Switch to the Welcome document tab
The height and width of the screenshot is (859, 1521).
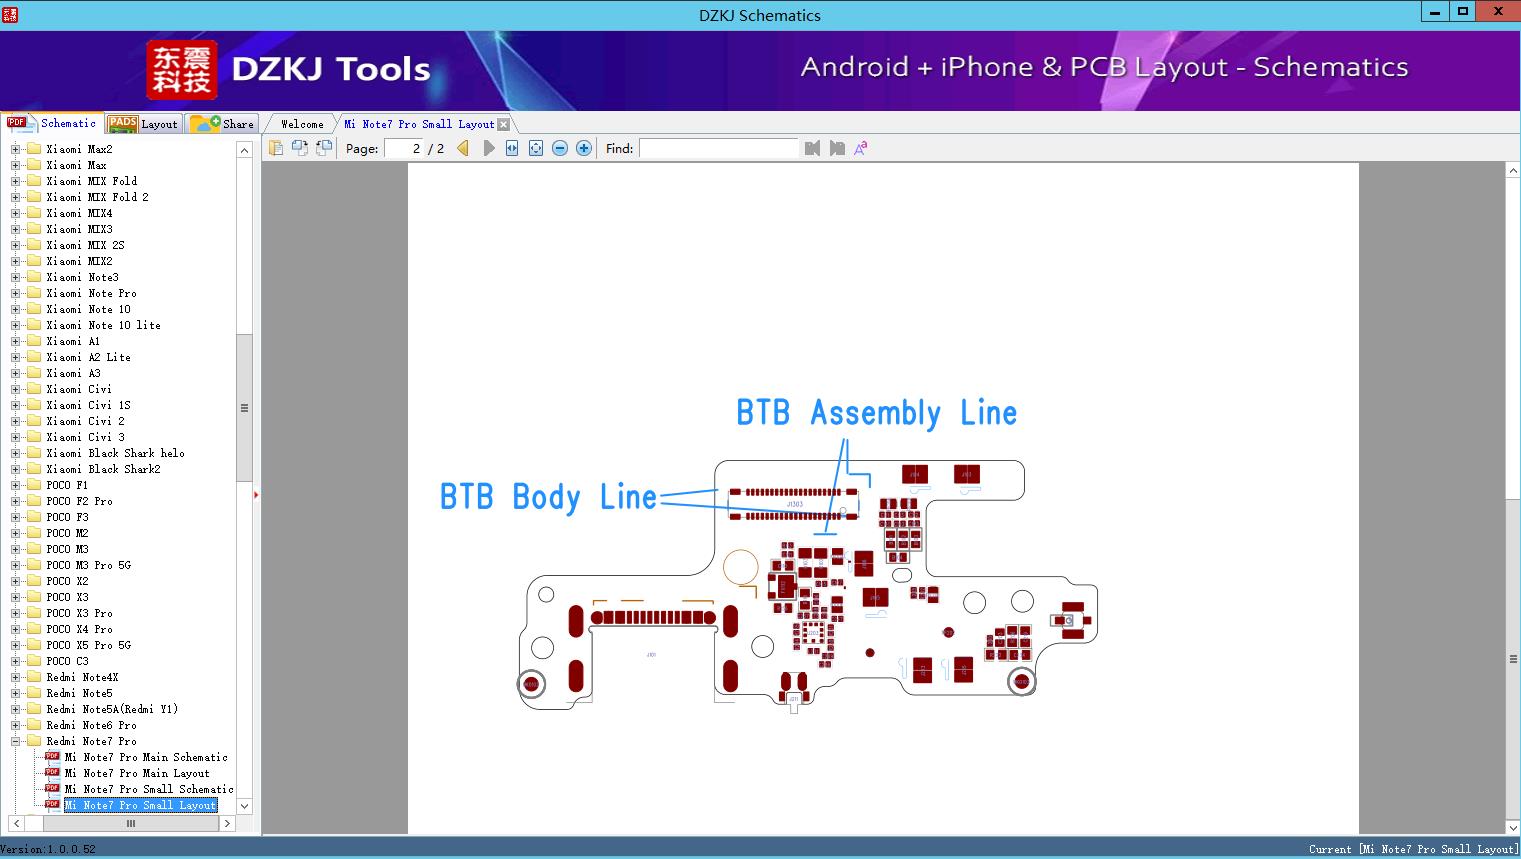[x=302, y=124]
